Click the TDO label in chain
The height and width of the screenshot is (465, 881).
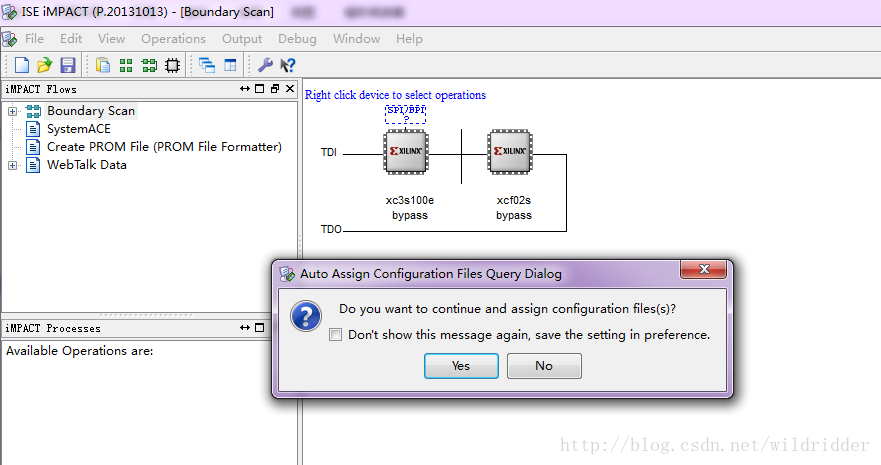point(331,229)
